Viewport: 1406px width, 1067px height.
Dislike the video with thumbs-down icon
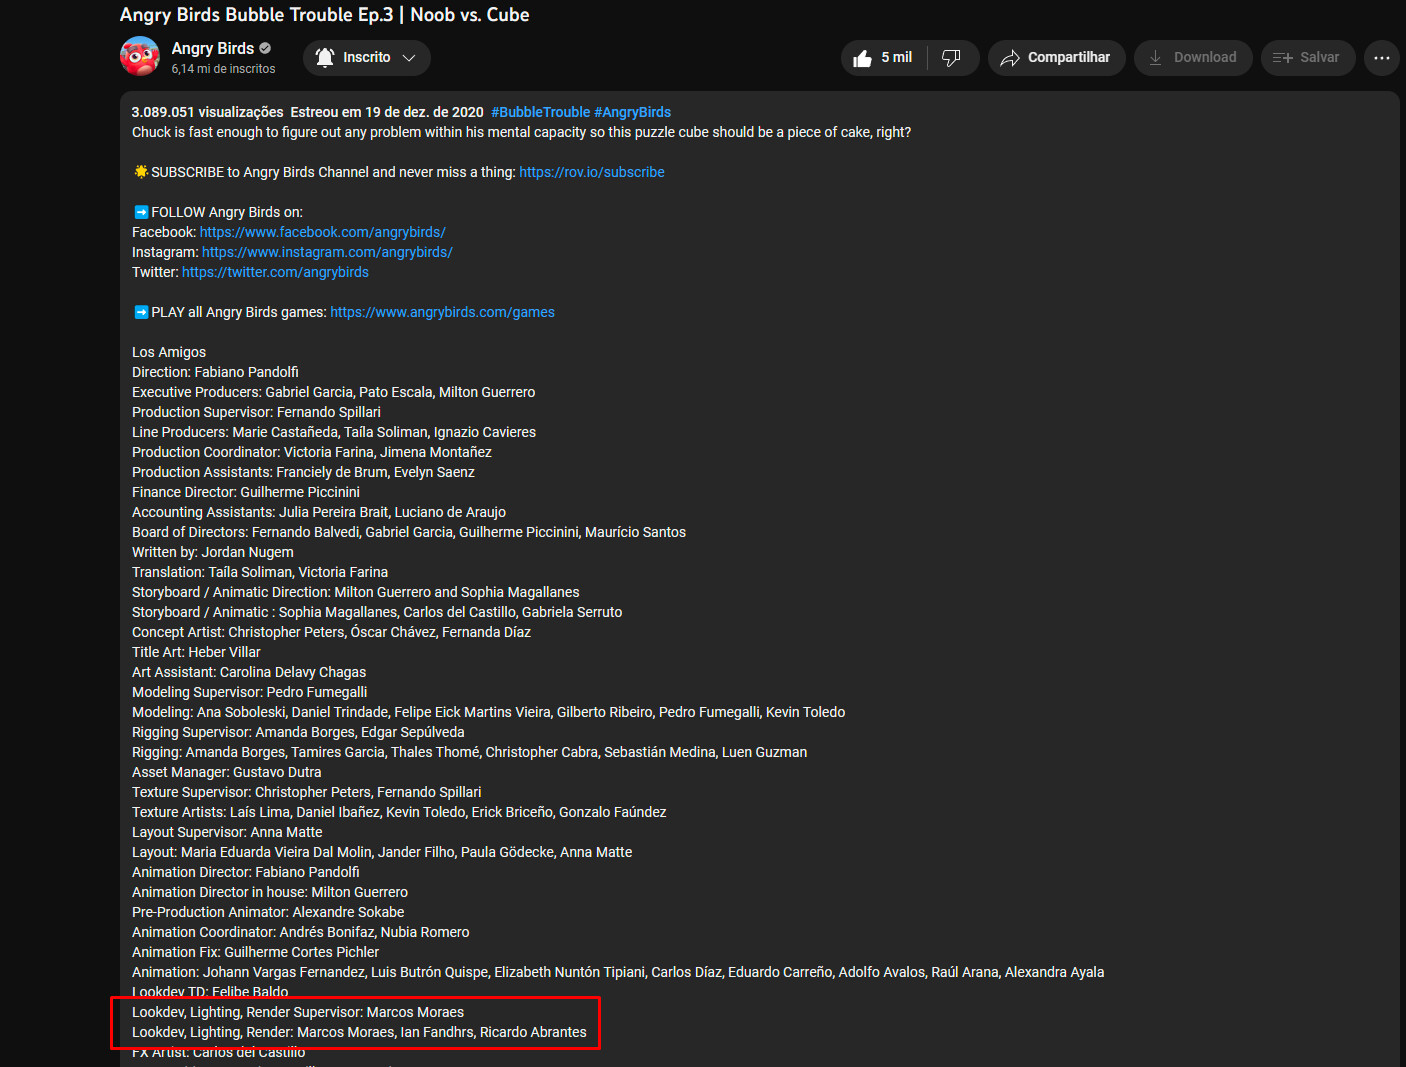pos(952,58)
